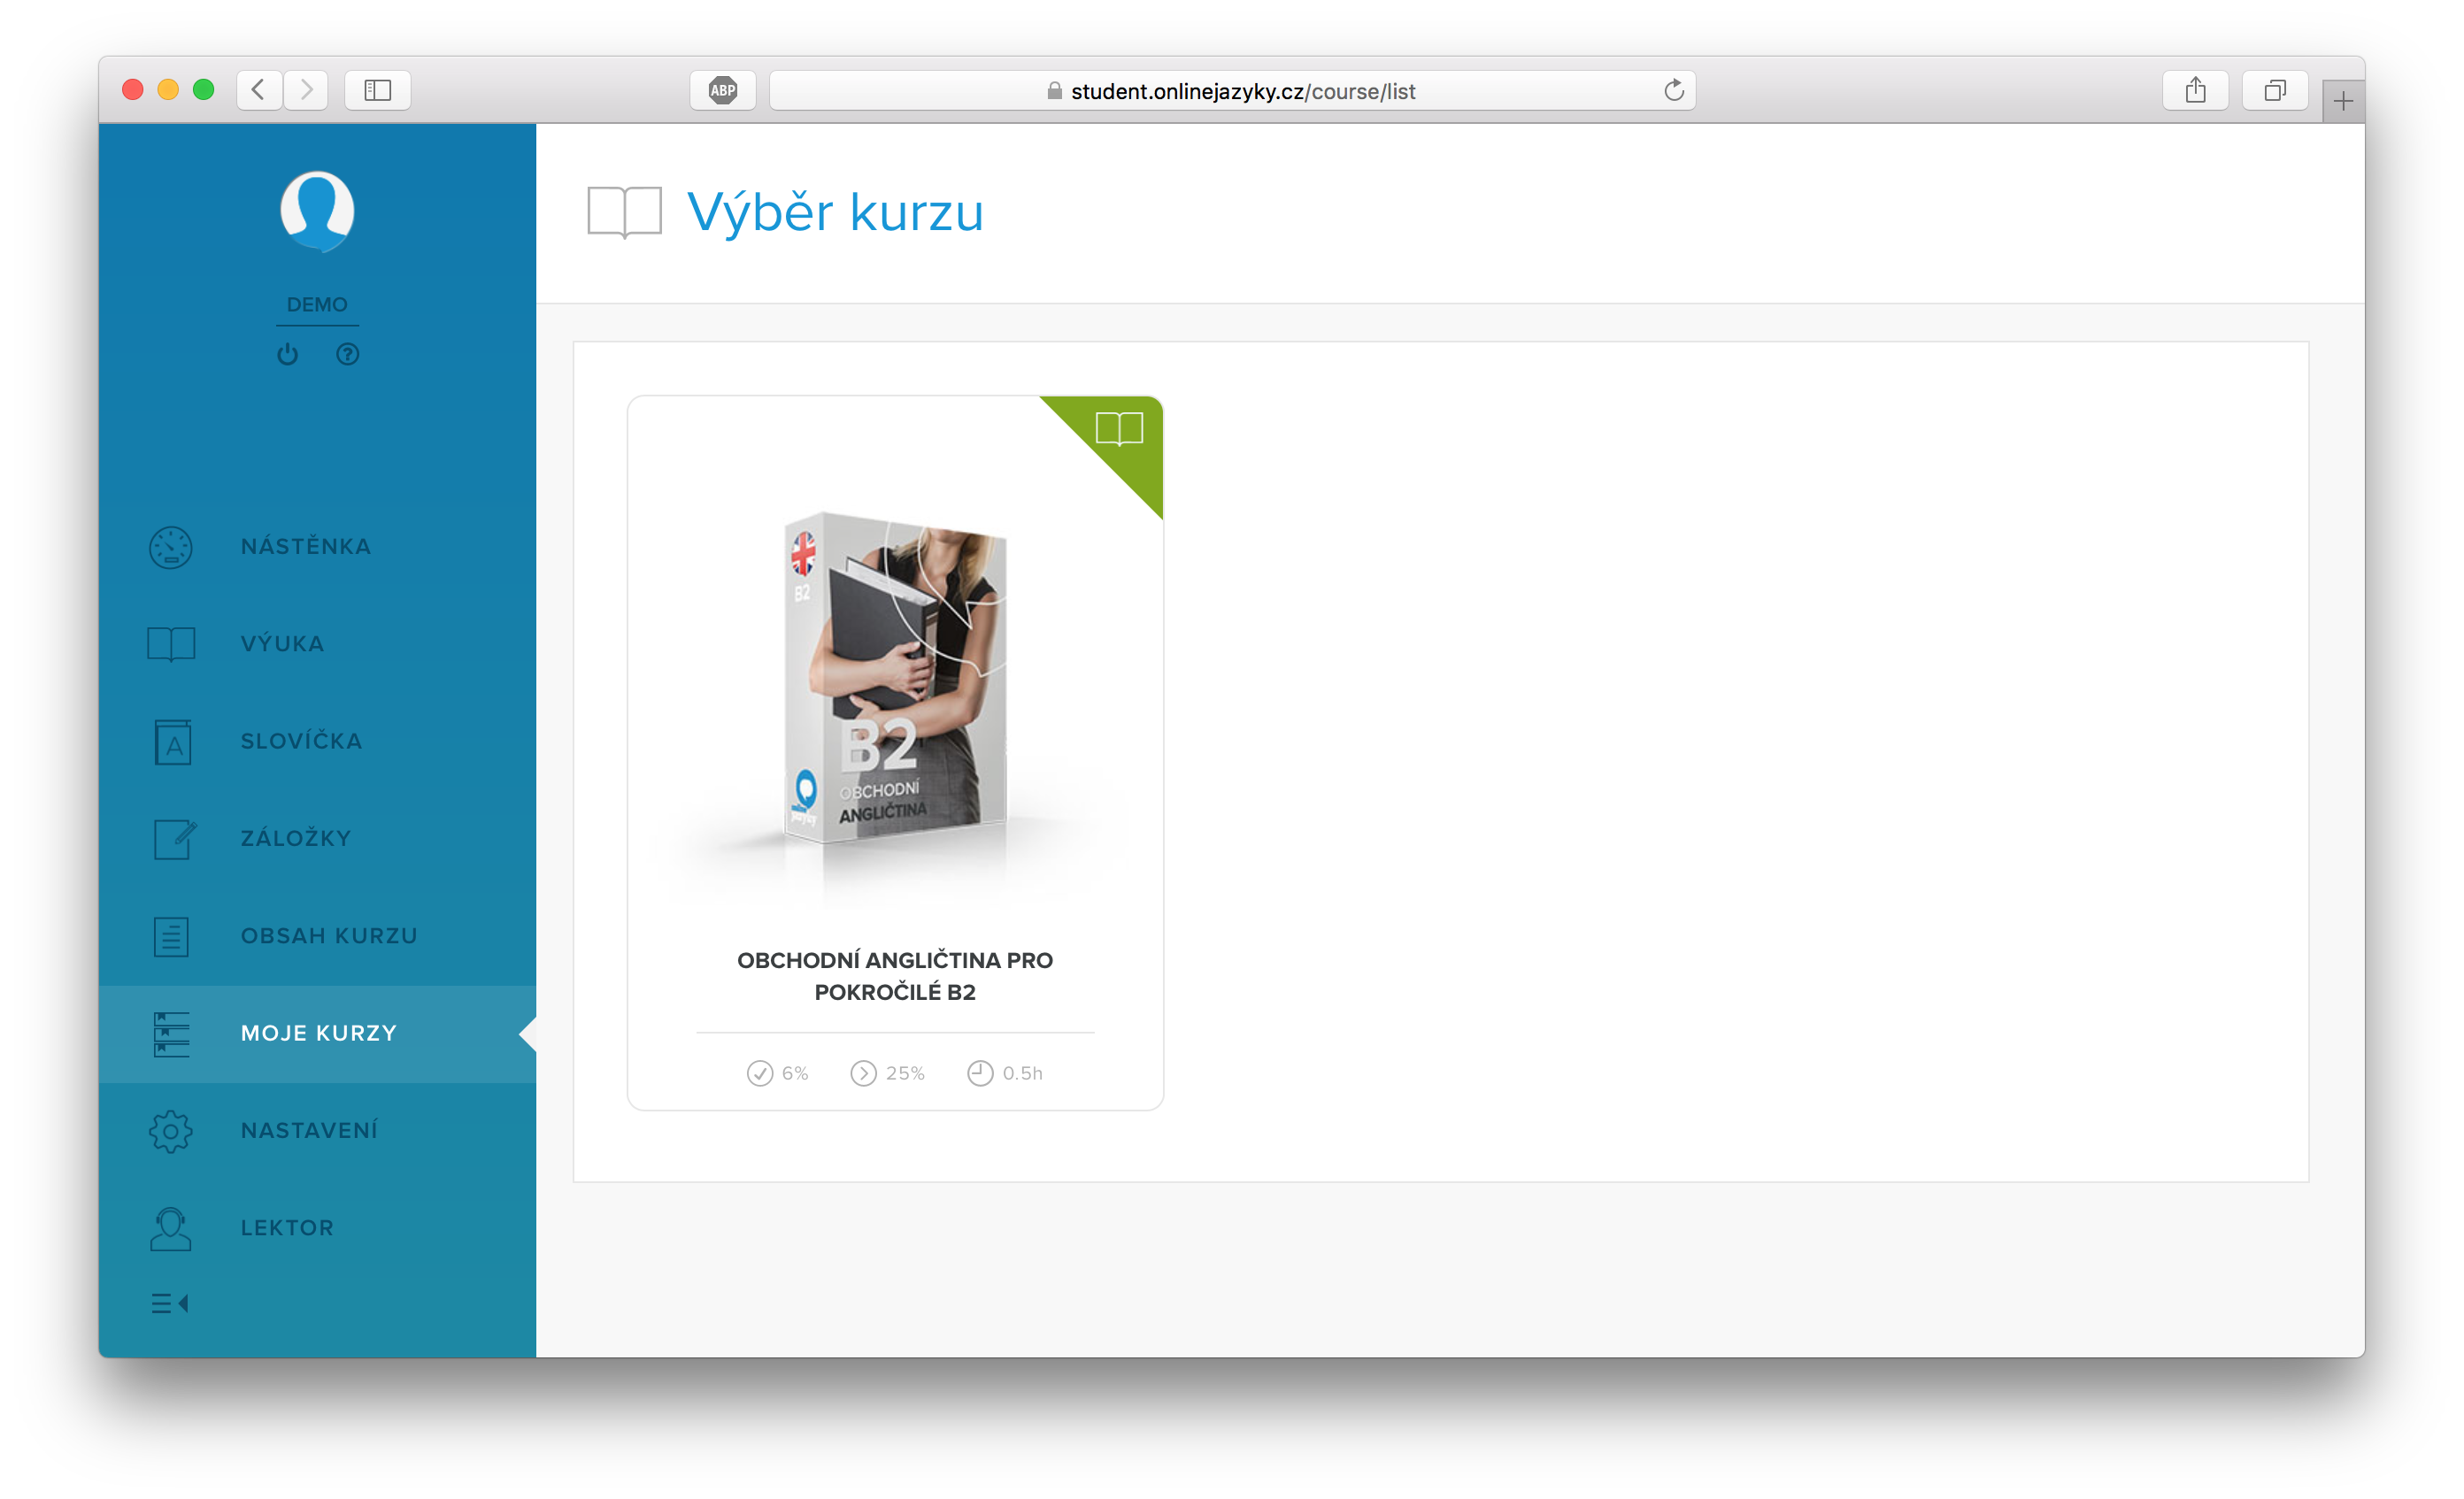Open course Obchodní angličtina pro pokročilé B2

click(894, 976)
